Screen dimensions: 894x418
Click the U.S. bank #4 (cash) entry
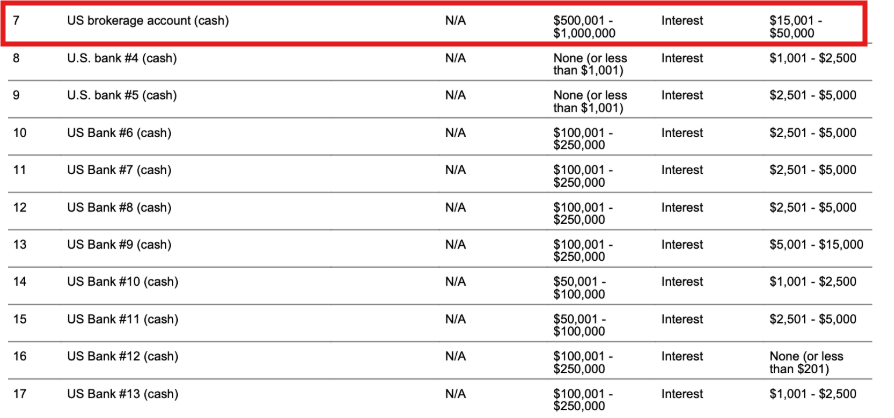pyautogui.click(x=121, y=58)
